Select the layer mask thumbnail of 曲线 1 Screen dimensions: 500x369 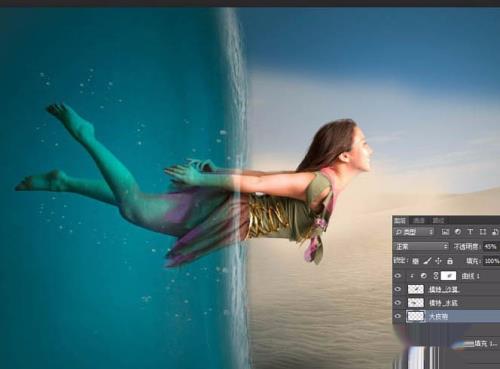pyautogui.click(x=448, y=276)
